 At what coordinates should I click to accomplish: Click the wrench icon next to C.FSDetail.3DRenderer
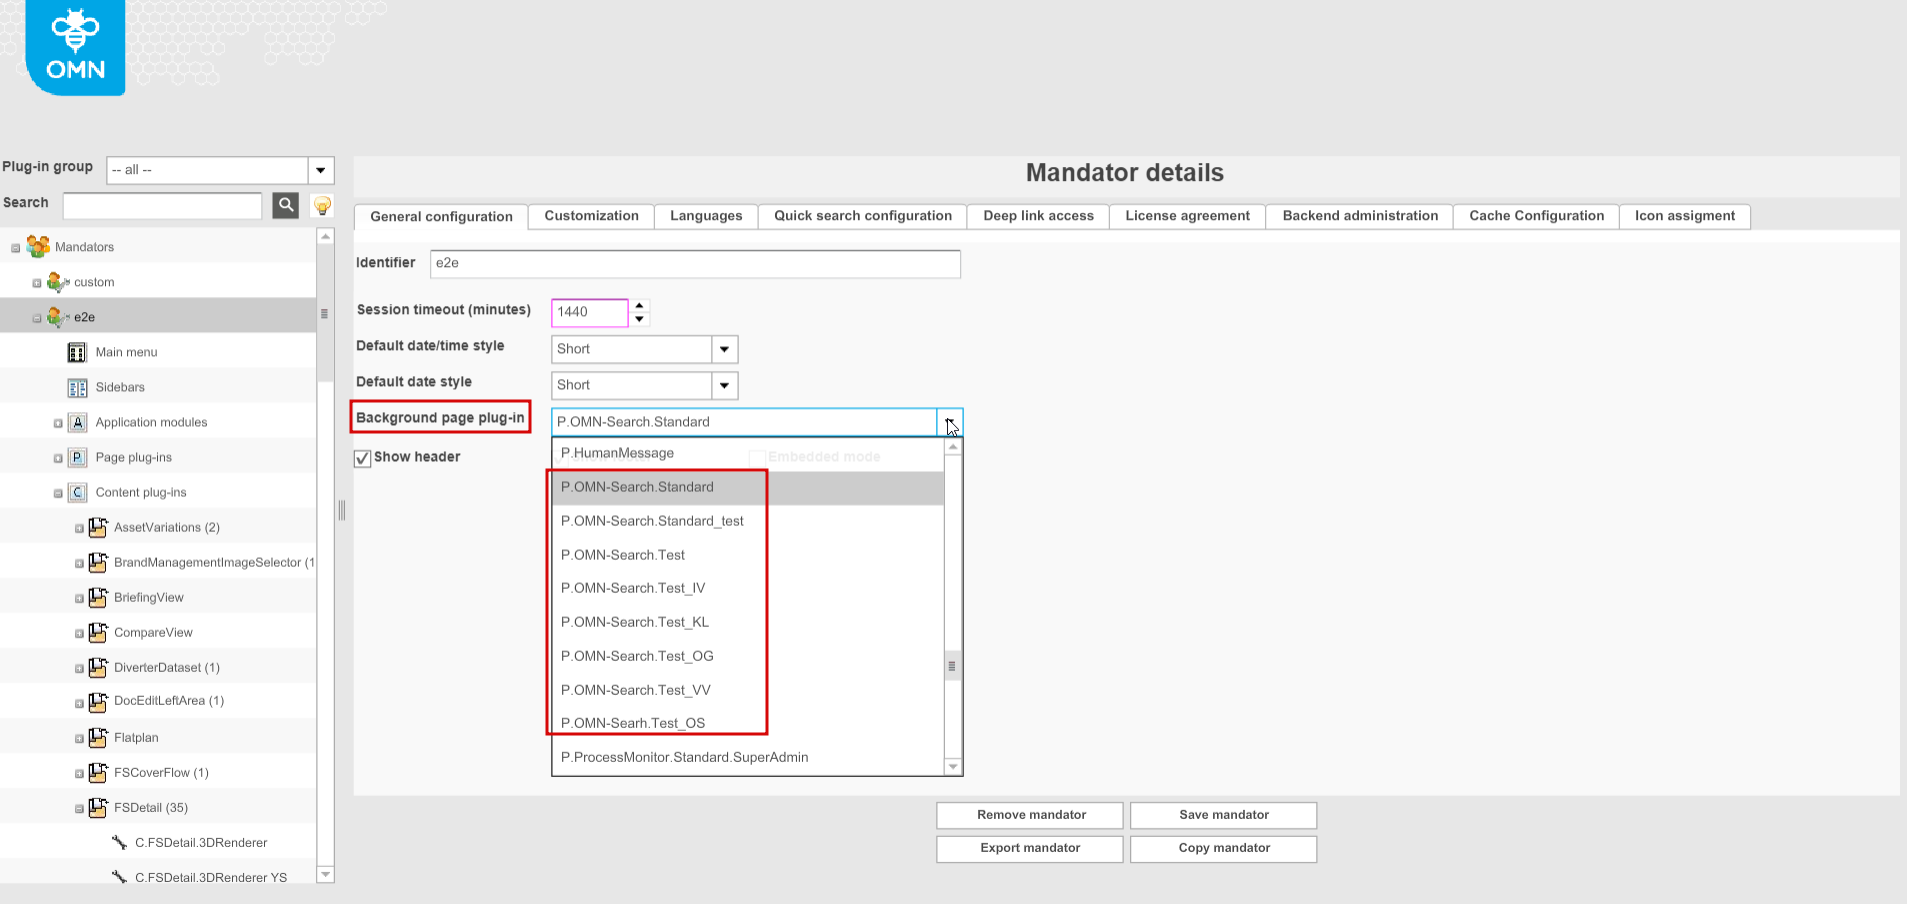tap(118, 842)
